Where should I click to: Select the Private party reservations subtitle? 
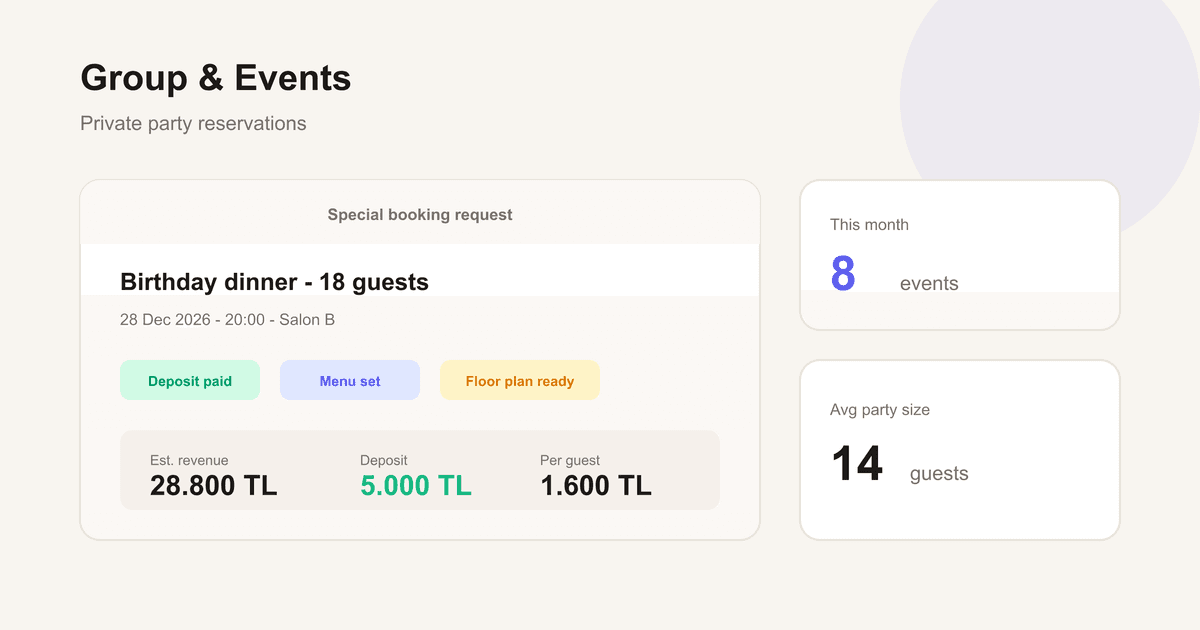tap(193, 123)
